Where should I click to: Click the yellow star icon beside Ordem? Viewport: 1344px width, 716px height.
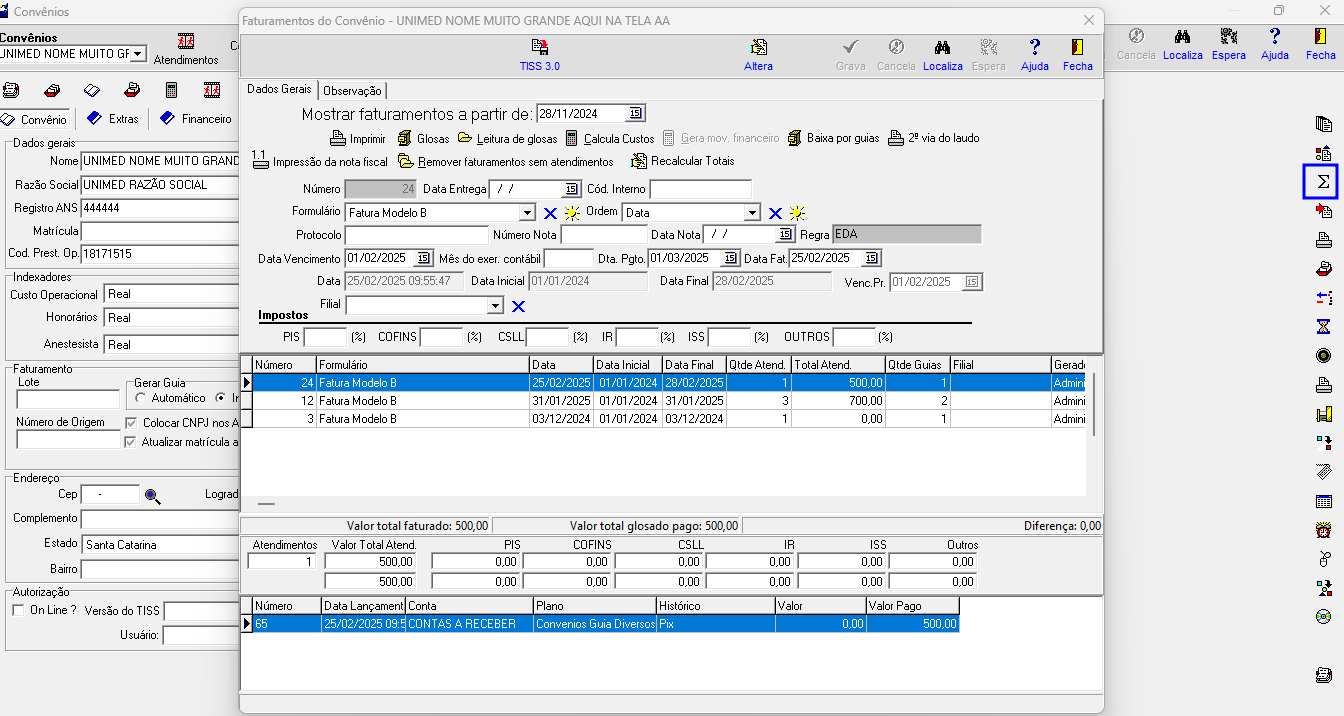797,213
